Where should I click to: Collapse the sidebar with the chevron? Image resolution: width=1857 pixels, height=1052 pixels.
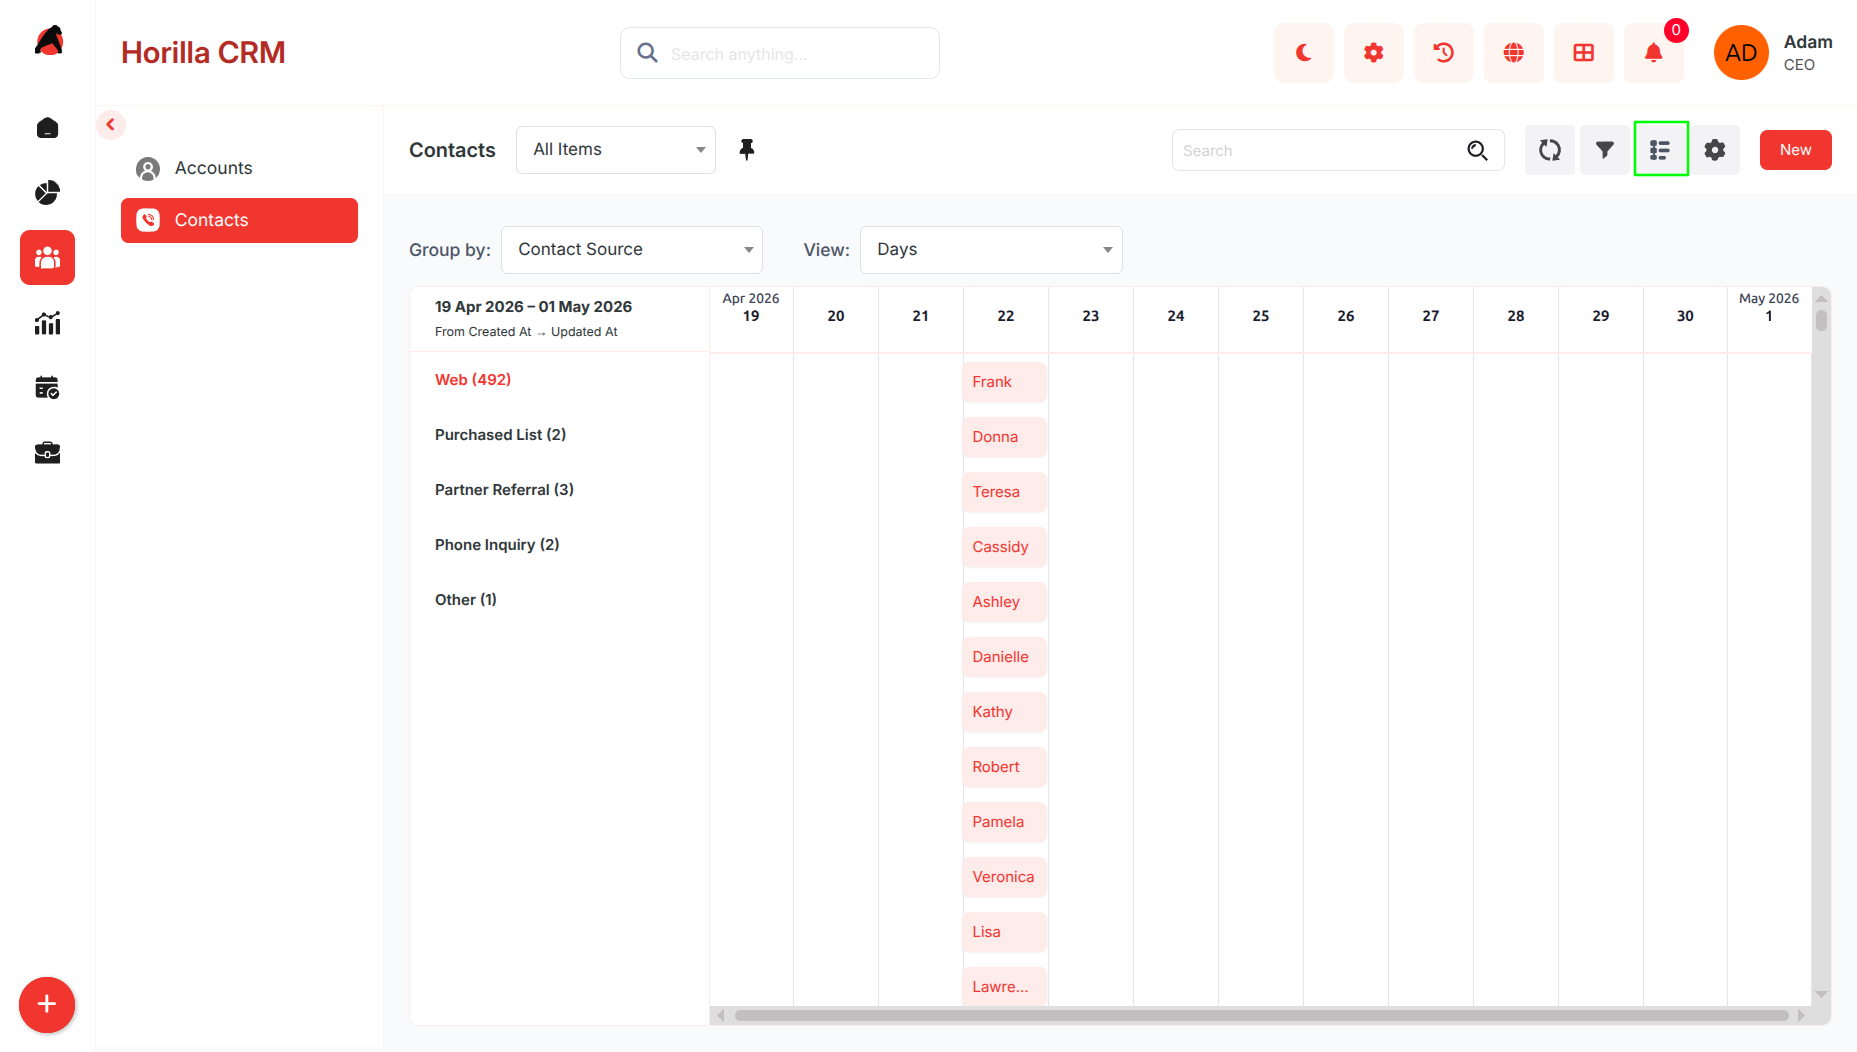click(x=111, y=125)
